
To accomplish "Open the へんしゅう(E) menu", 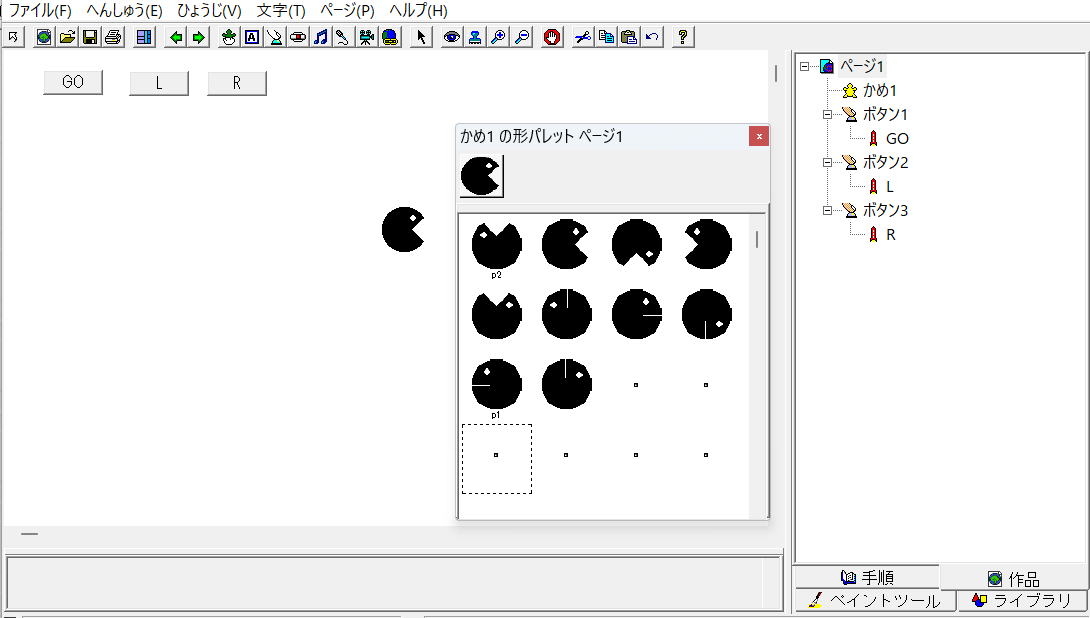I will [124, 10].
